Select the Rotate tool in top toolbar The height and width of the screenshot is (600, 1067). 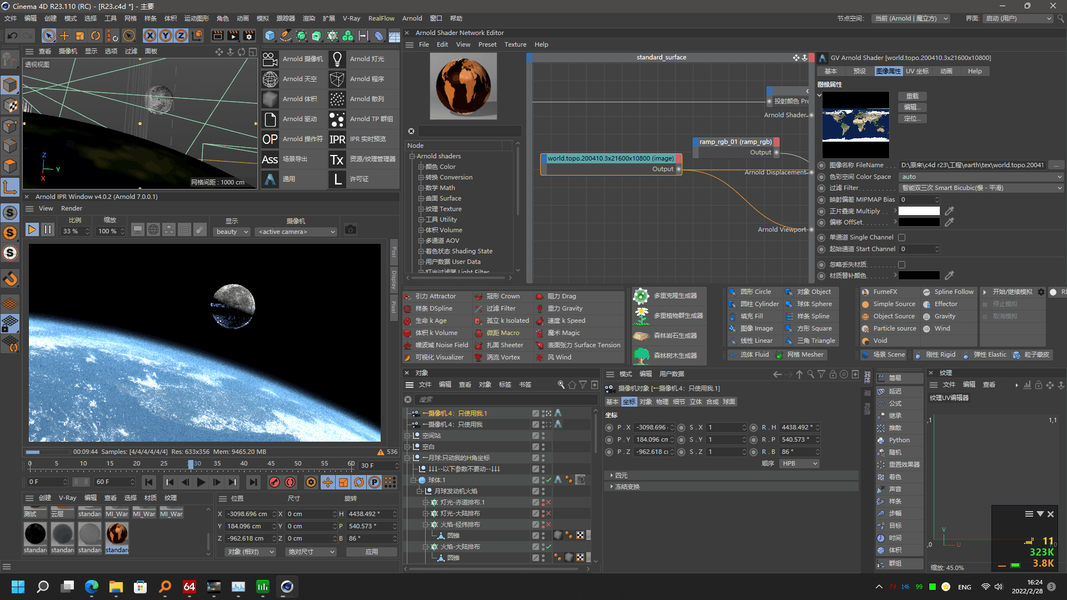click(x=95, y=35)
